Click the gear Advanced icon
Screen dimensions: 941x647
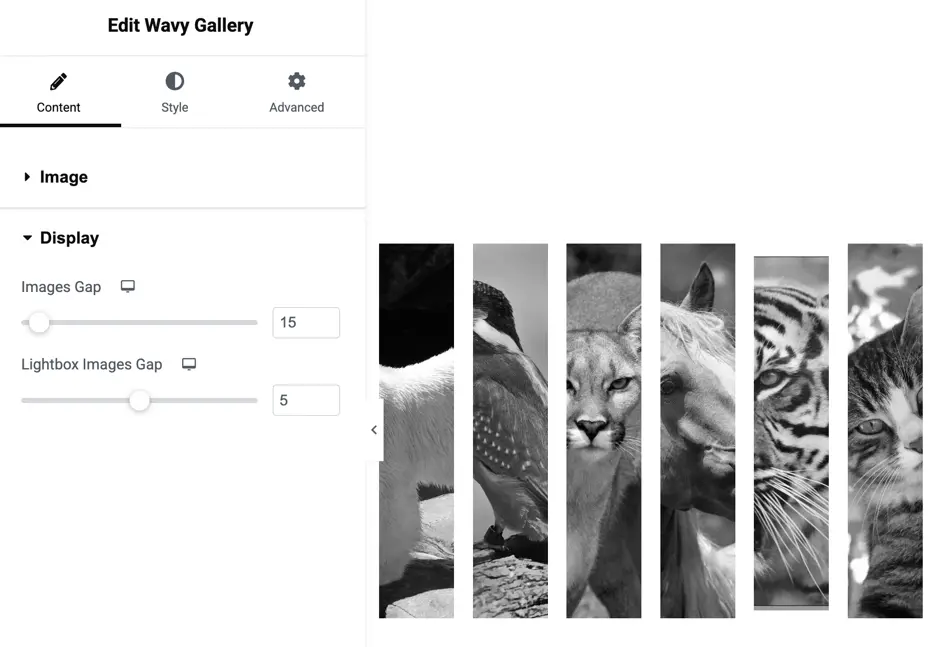pyautogui.click(x=296, y=81)
